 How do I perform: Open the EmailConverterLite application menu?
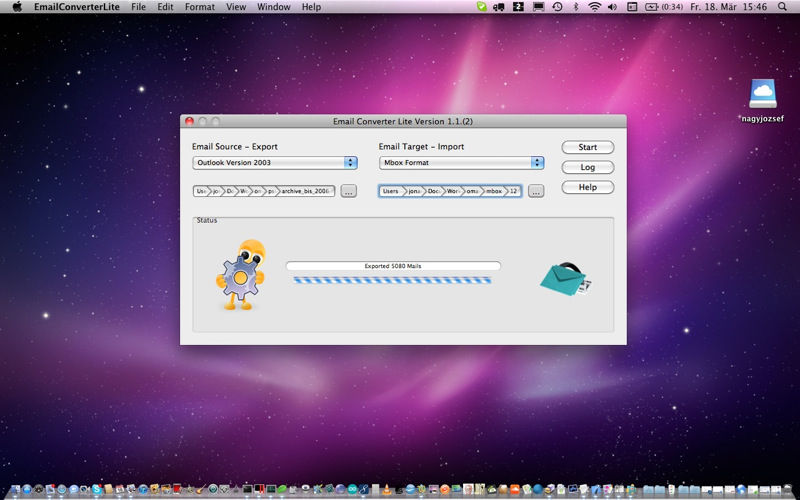[77, 7]
